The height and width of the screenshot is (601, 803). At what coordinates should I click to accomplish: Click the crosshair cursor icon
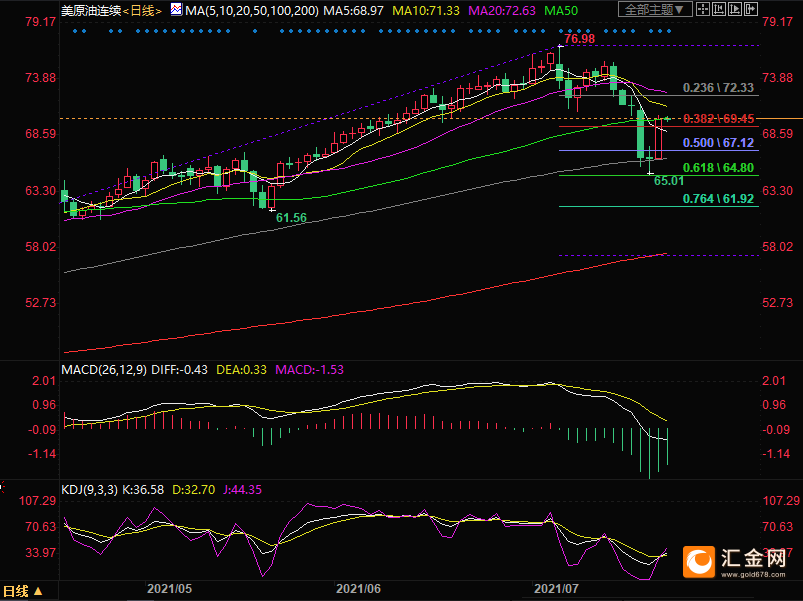pos(703,9)
